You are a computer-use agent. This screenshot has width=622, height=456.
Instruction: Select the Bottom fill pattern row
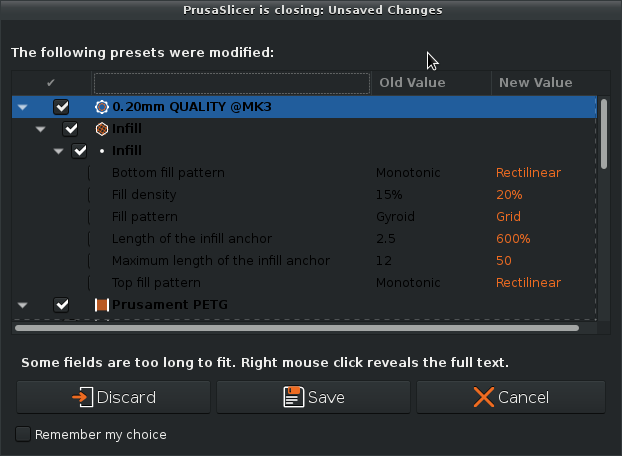coord(304,173)
